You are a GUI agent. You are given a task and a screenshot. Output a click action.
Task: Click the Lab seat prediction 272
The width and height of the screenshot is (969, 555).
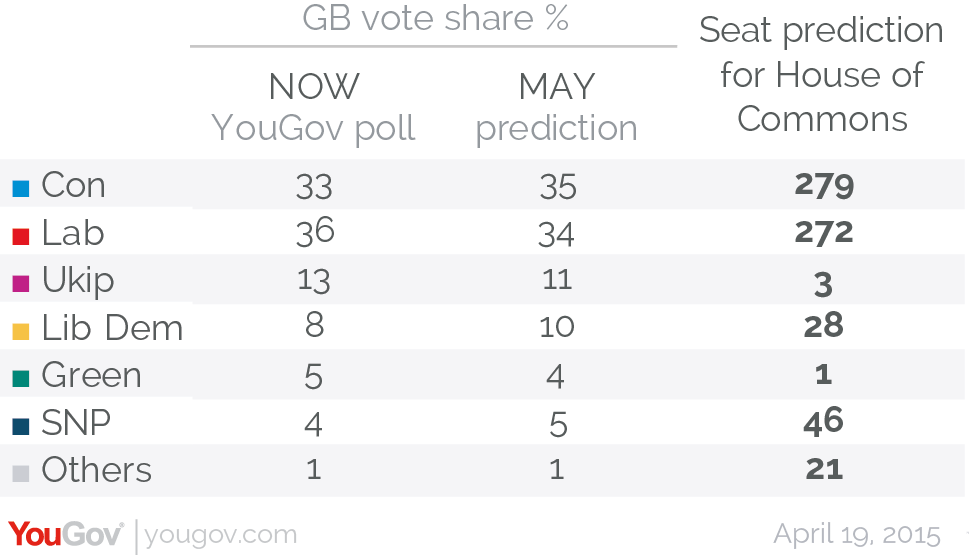(x=824, y=233)
